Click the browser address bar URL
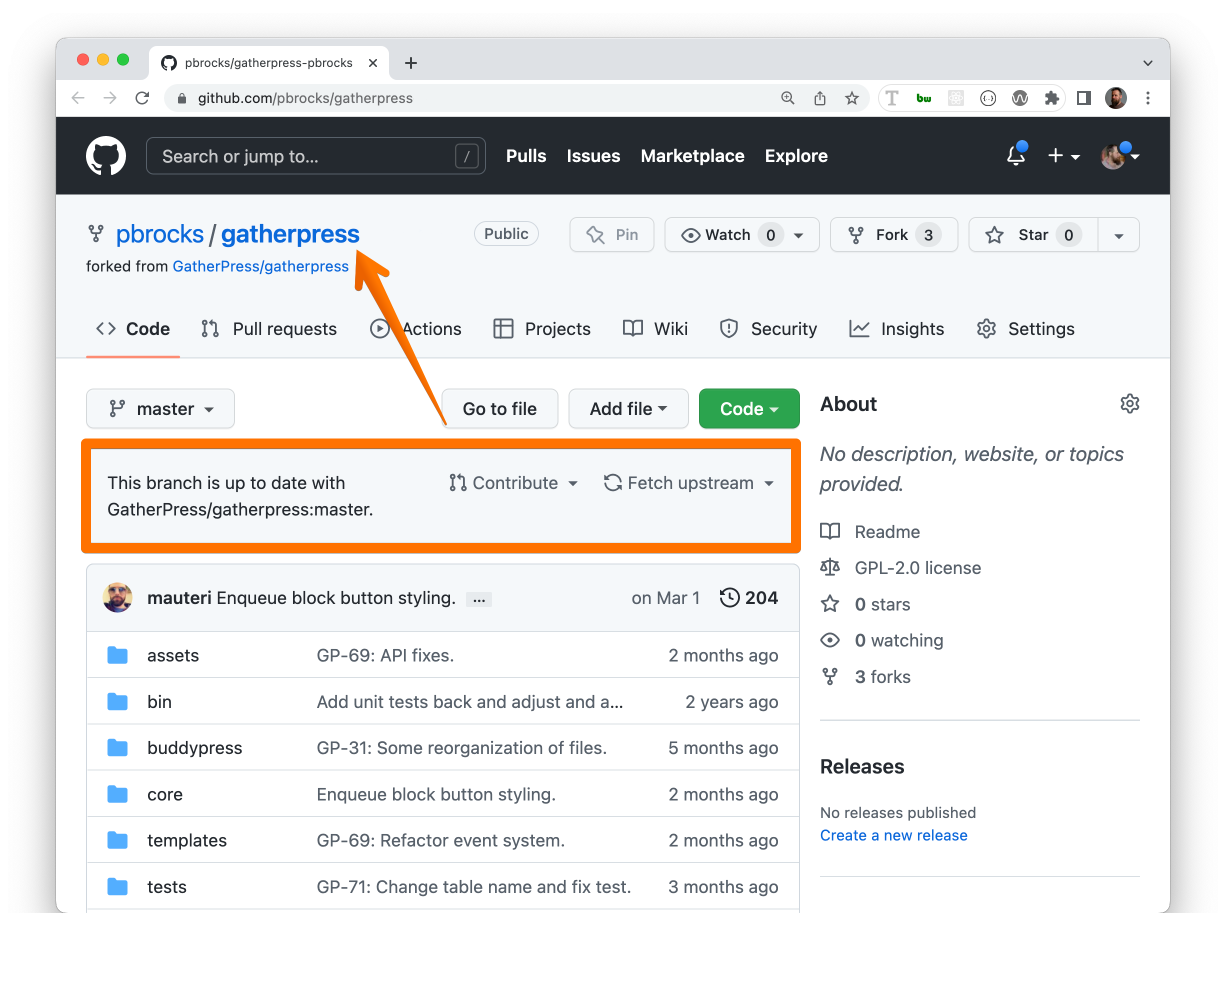This screenshot has height=987, width=1226. pos(305,98)
